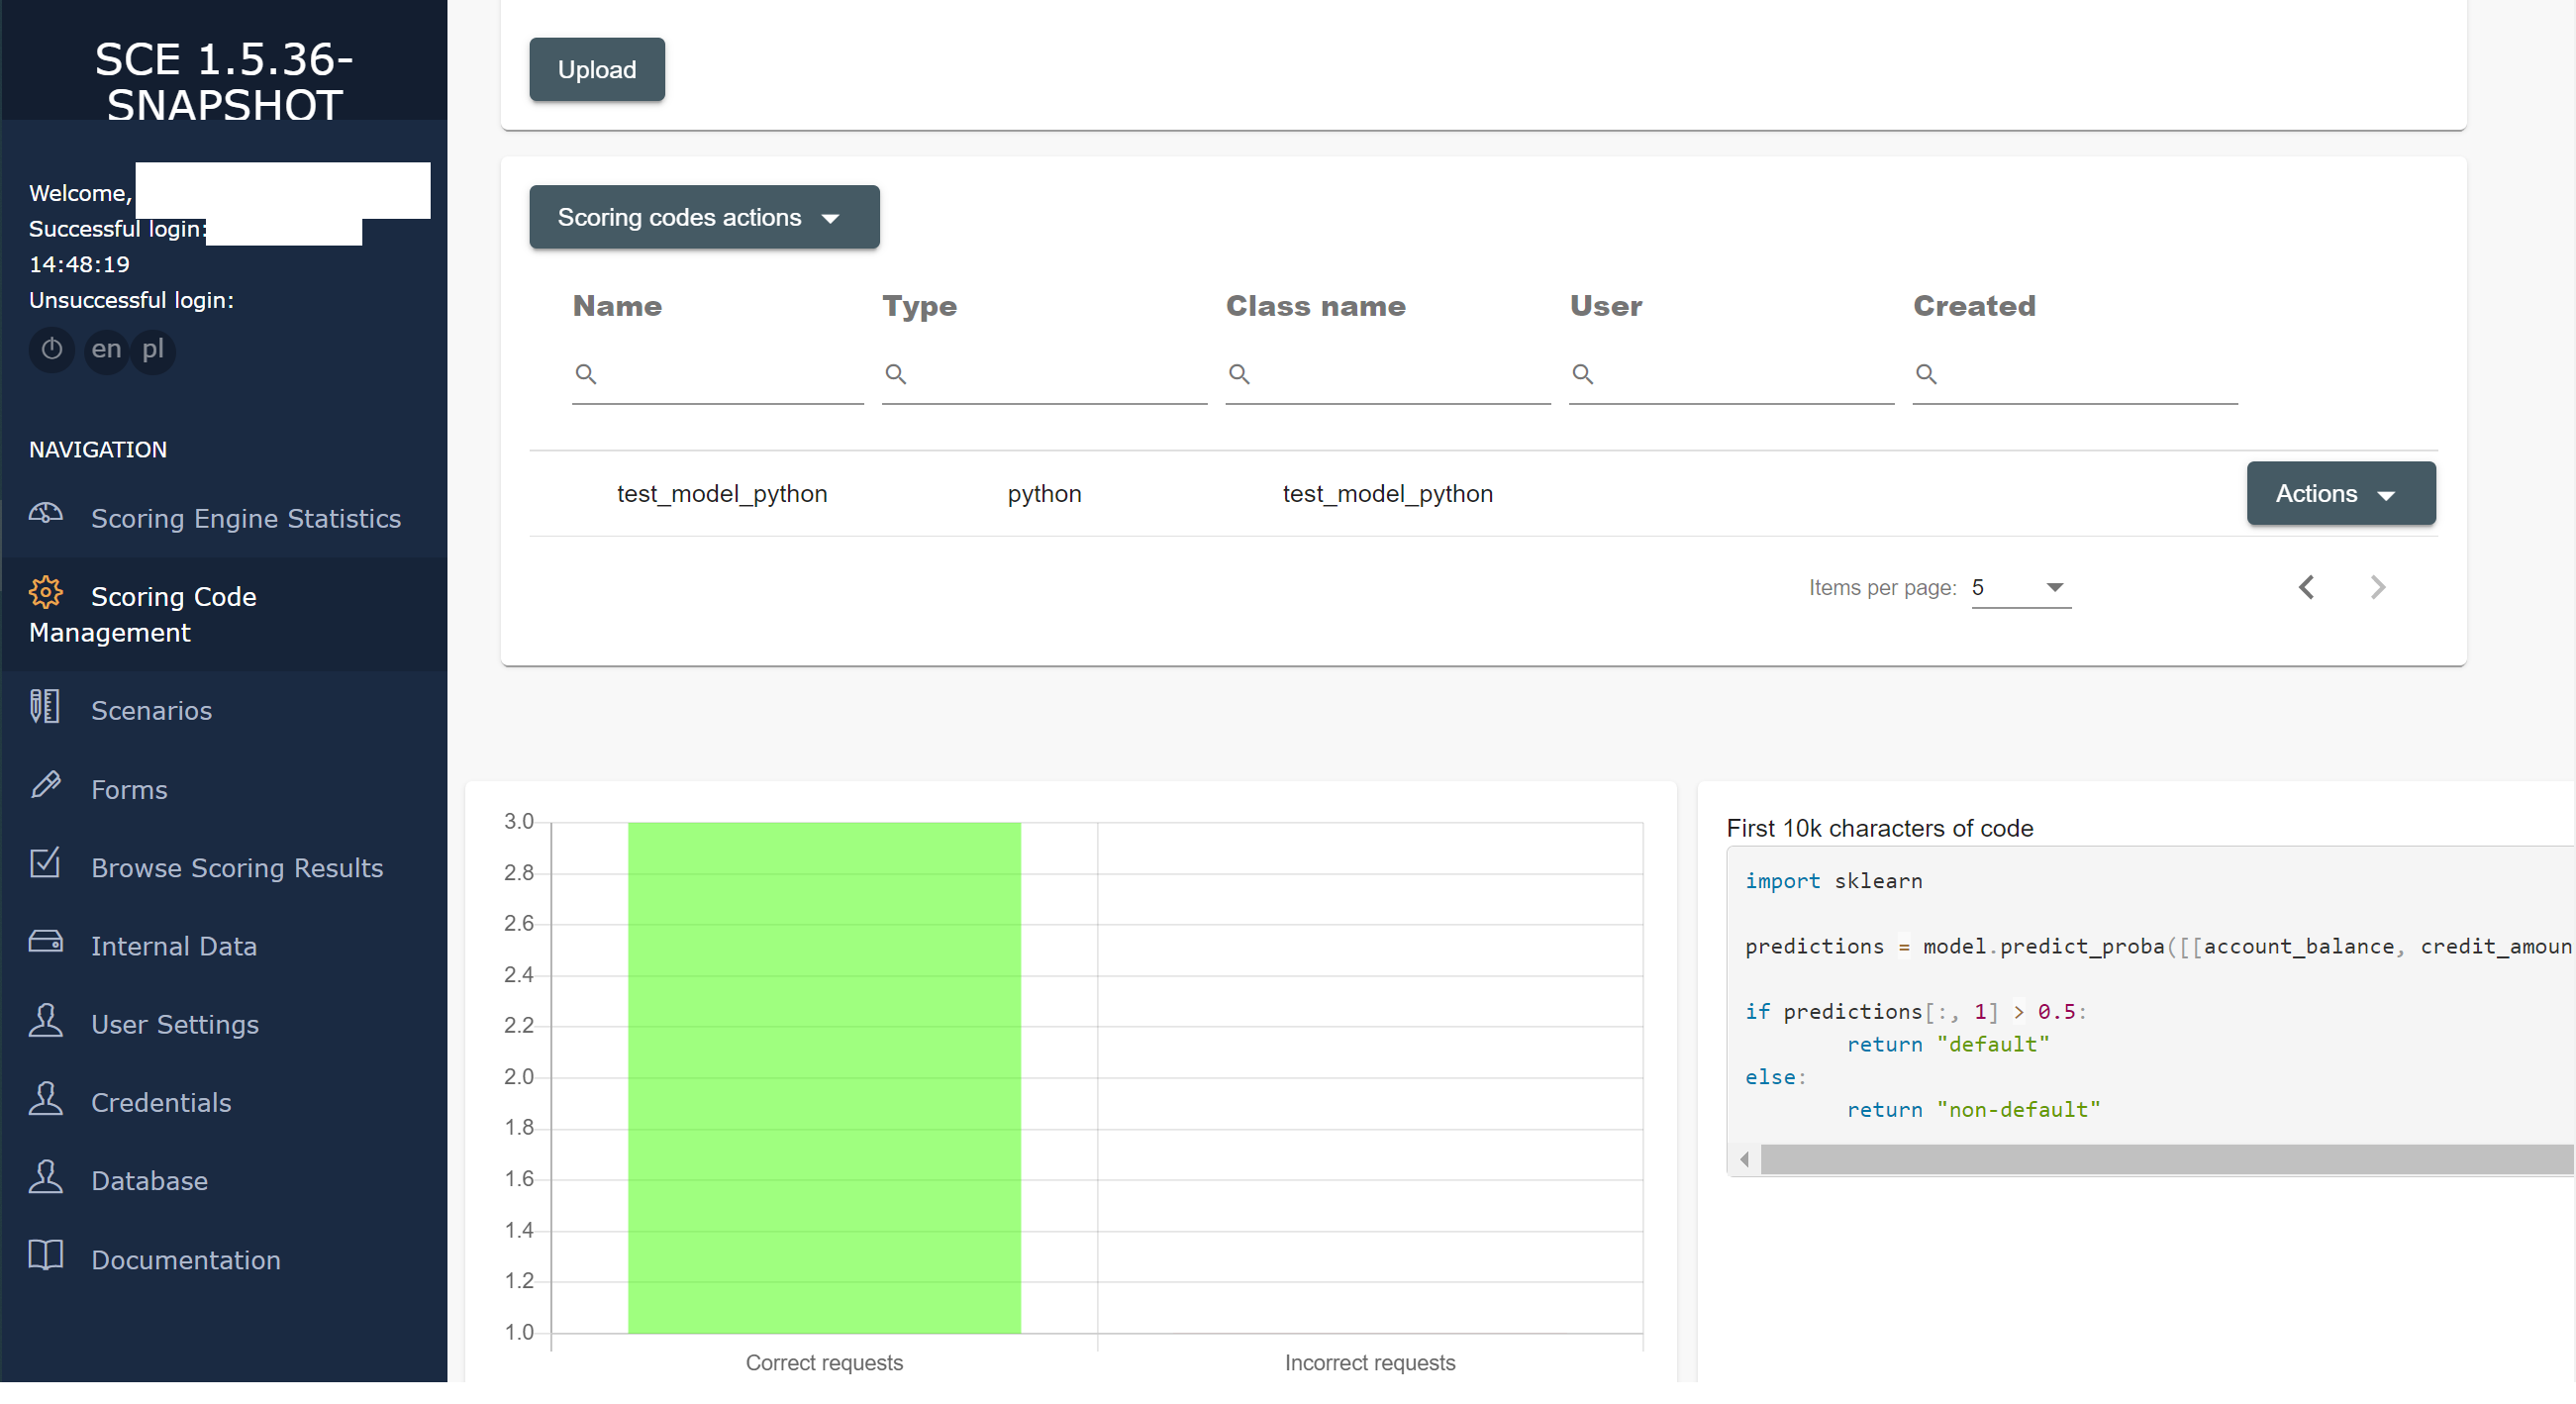The image size is (2576, 1404).
Task: Click the Documentation book icon
Action: 45,1256
